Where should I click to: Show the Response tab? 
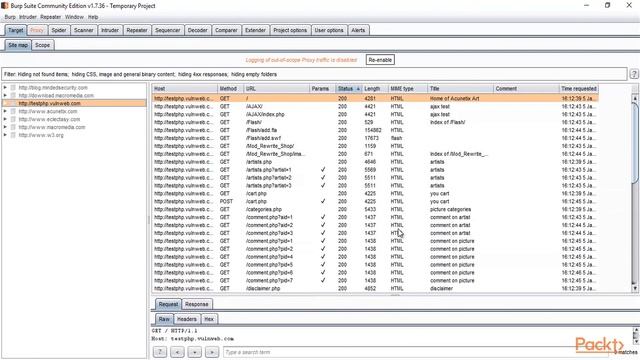point(197,304)
